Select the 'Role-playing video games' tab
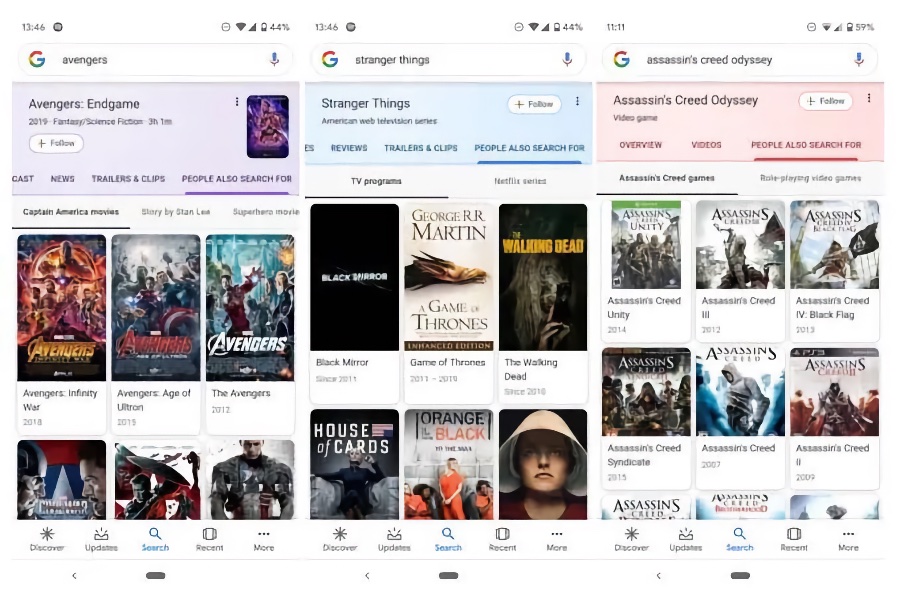The height and width of the screenshot is (603, 900). click(x=810, y=178)
